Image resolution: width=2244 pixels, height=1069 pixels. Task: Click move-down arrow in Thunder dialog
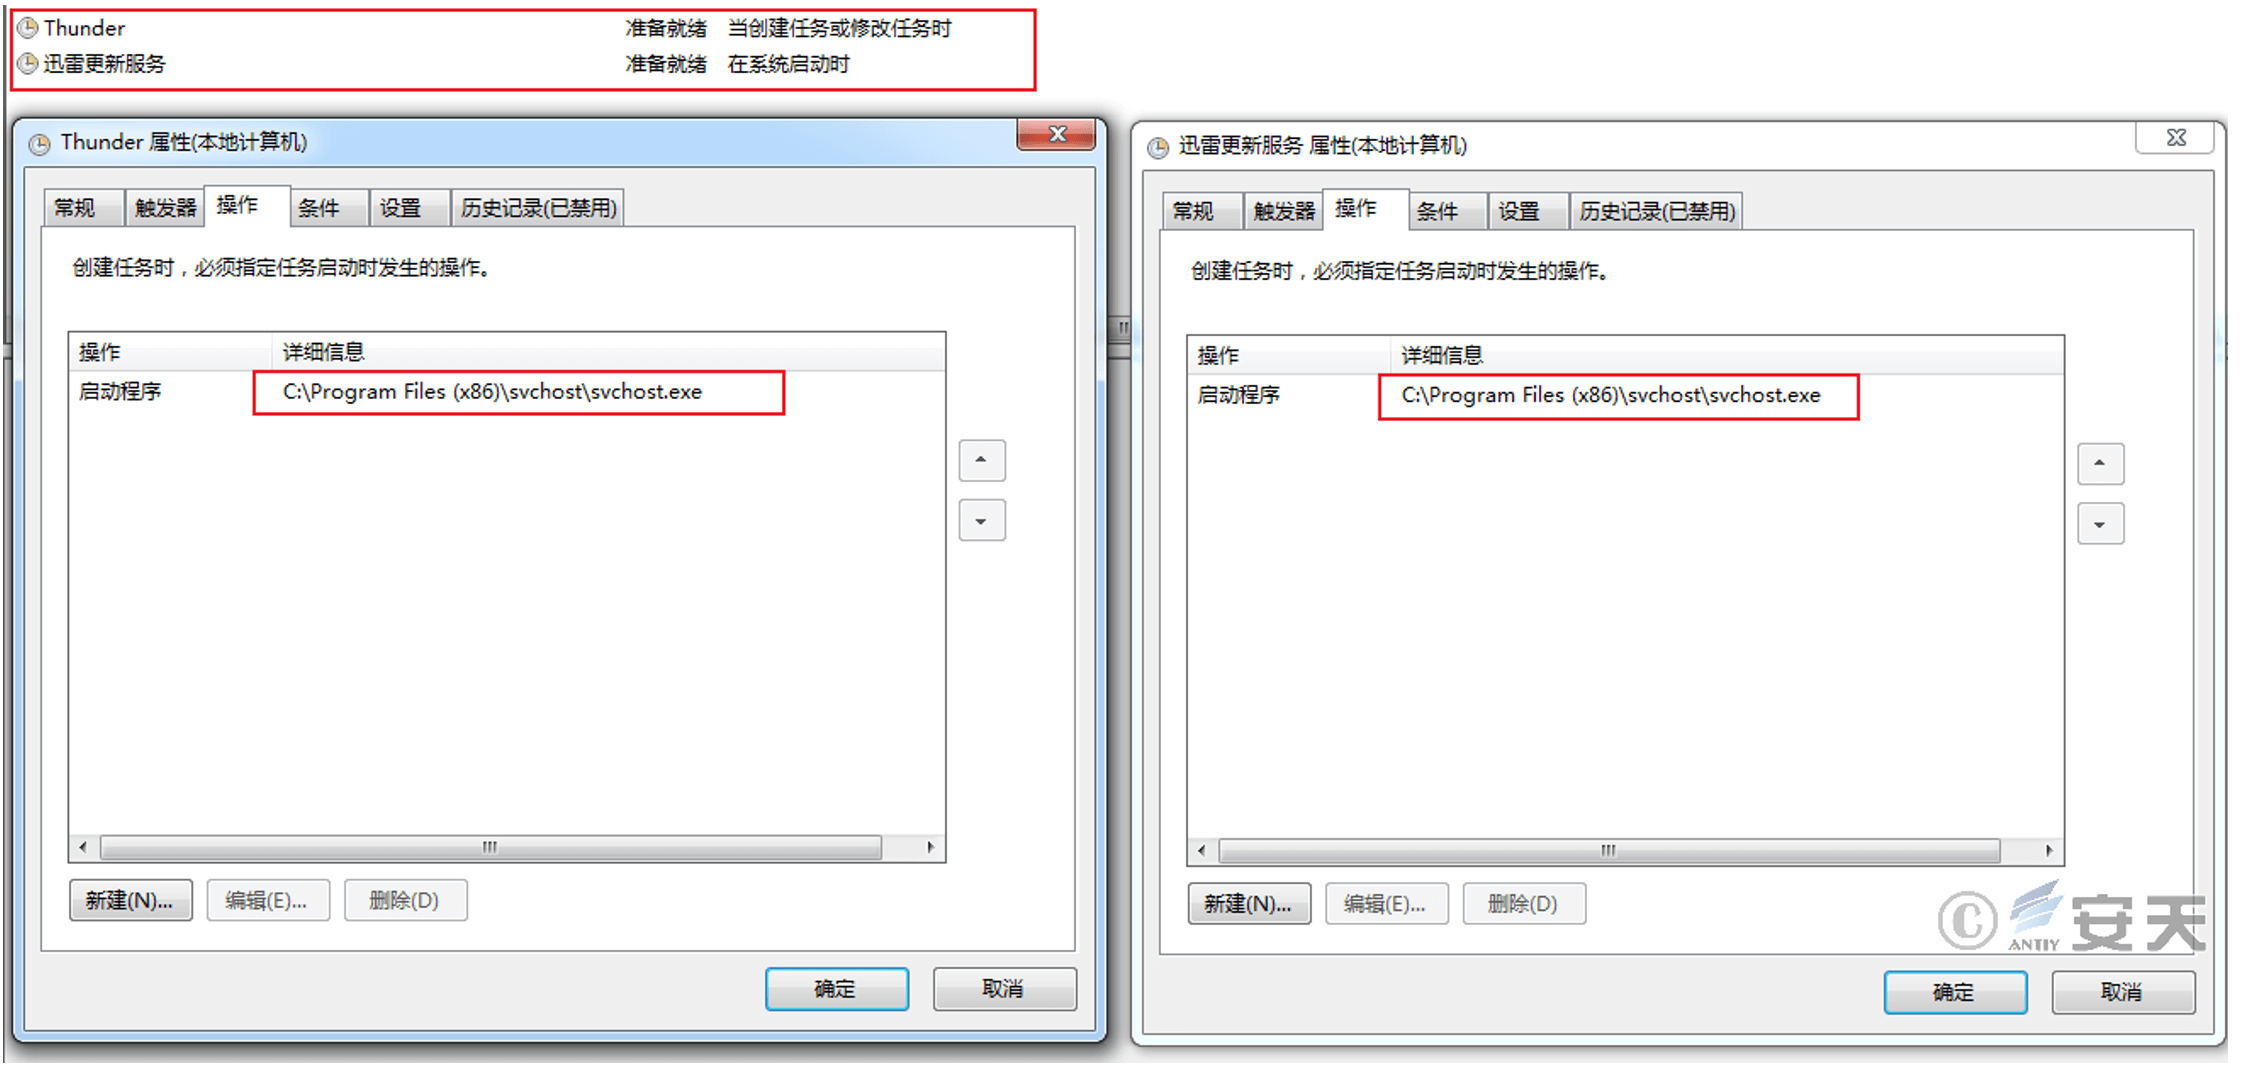pos(981,520)
